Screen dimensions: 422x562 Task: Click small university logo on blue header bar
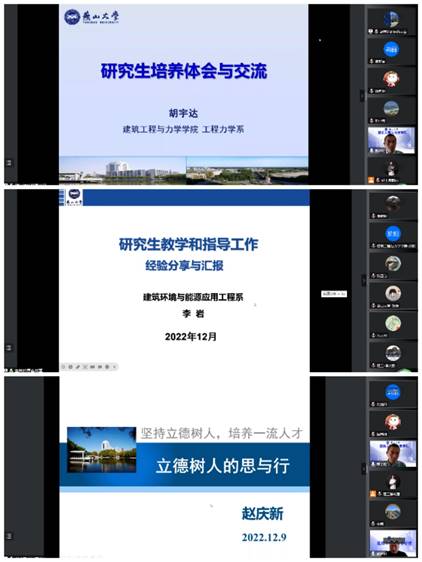pos(74,197)
